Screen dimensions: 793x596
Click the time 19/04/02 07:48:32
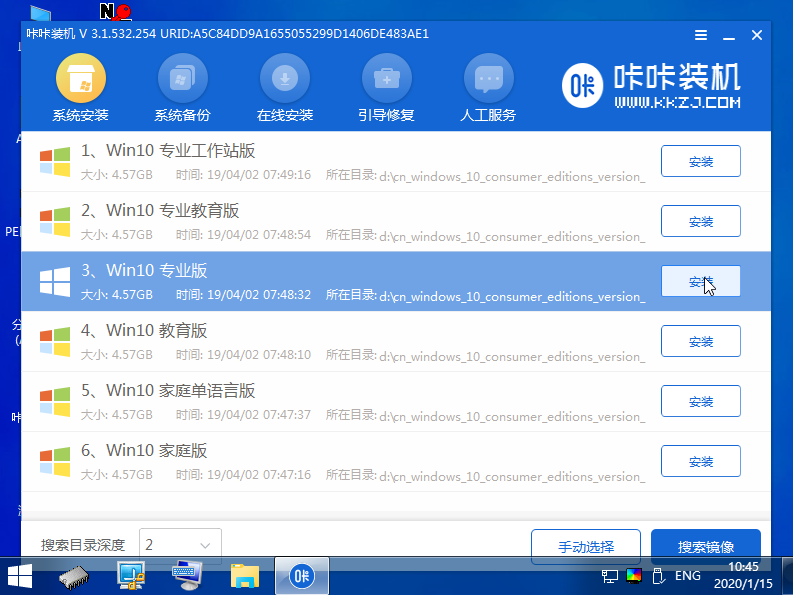click(259, 295)
